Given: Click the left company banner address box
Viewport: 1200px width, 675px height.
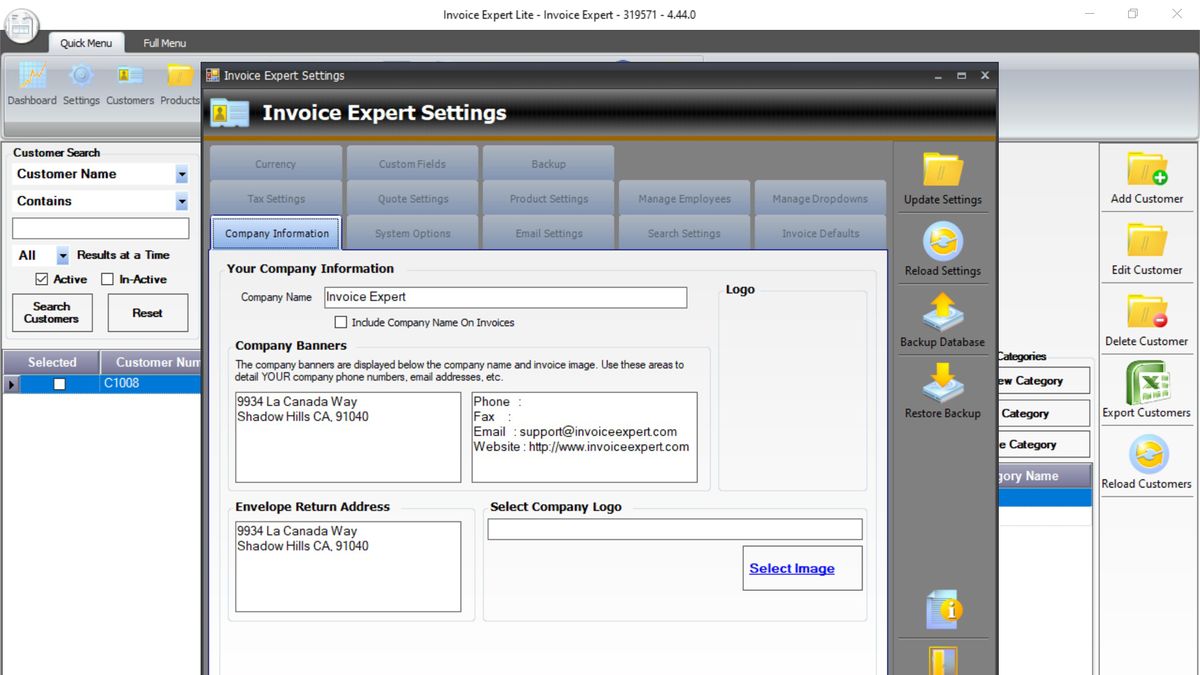Looking at the screenshot, I should (x=348, y=437).
